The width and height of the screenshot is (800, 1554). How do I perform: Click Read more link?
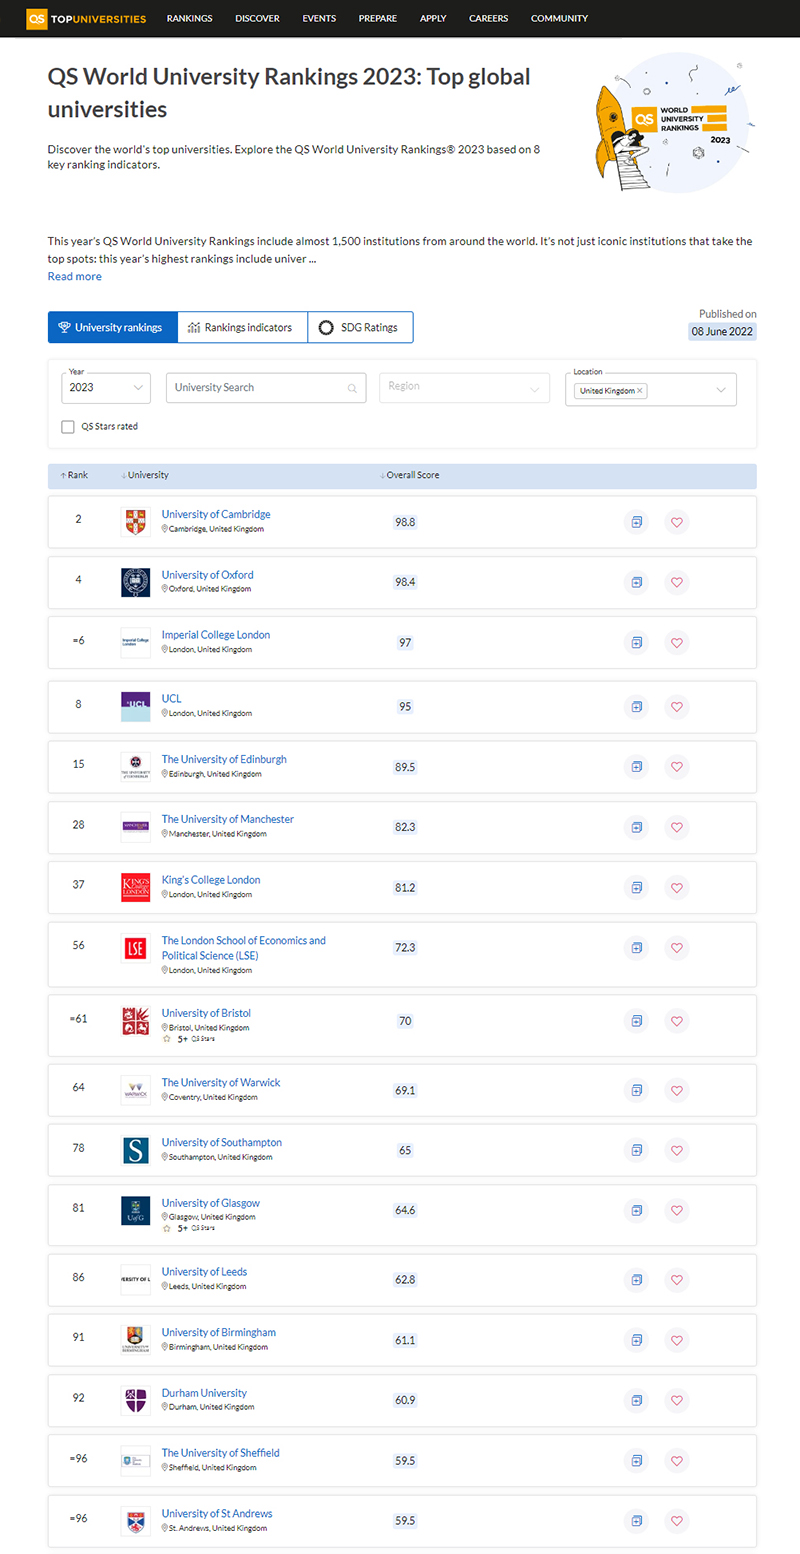(x=74, y=276)
